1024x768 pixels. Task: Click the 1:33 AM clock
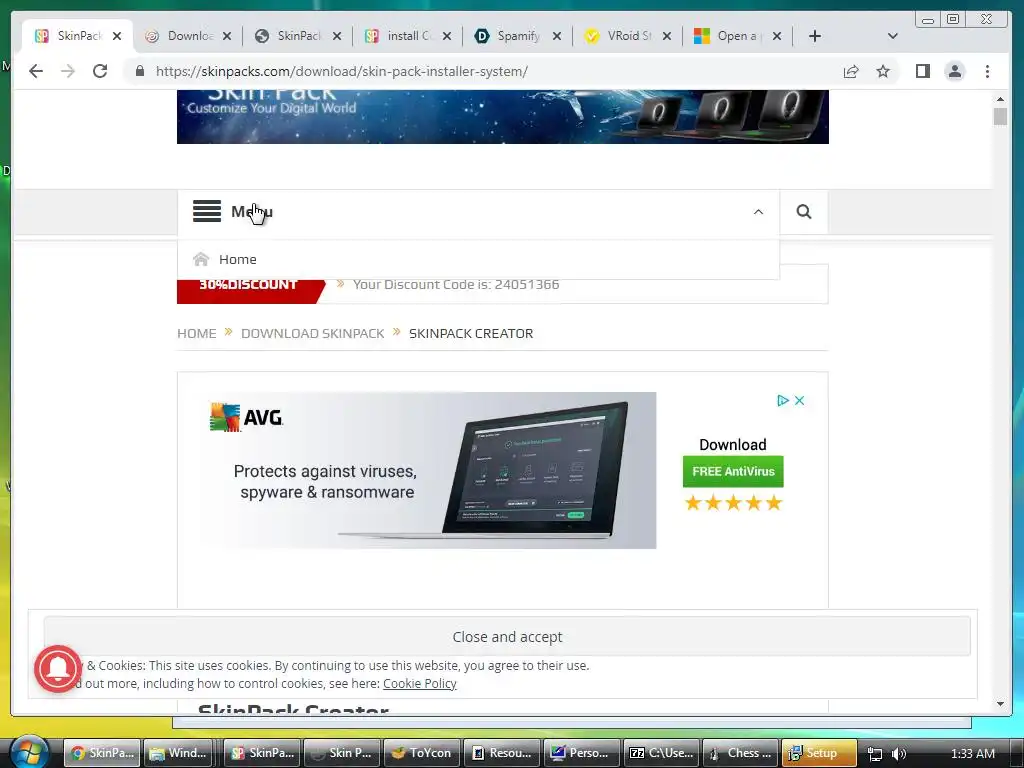click(x=972, y=754)
